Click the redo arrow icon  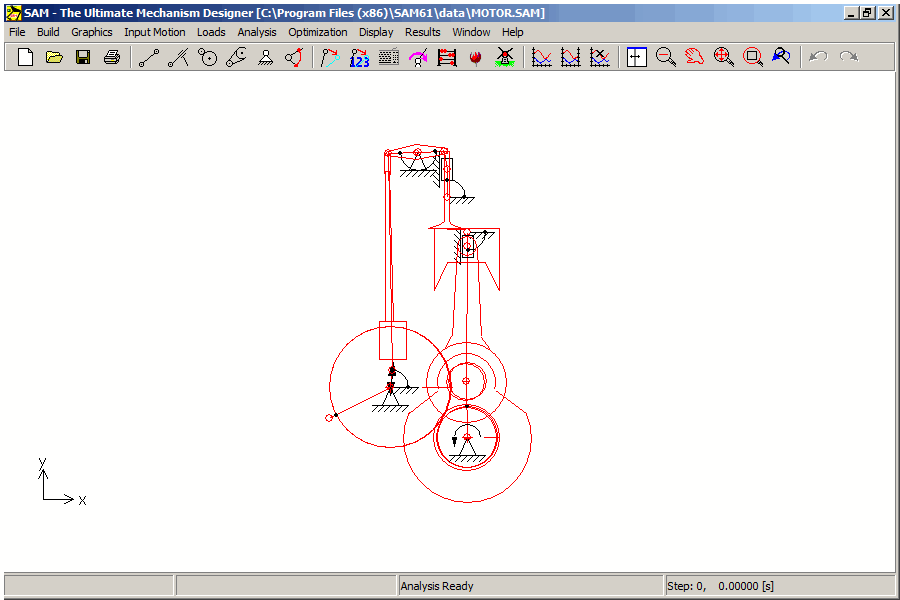[848, 57]
